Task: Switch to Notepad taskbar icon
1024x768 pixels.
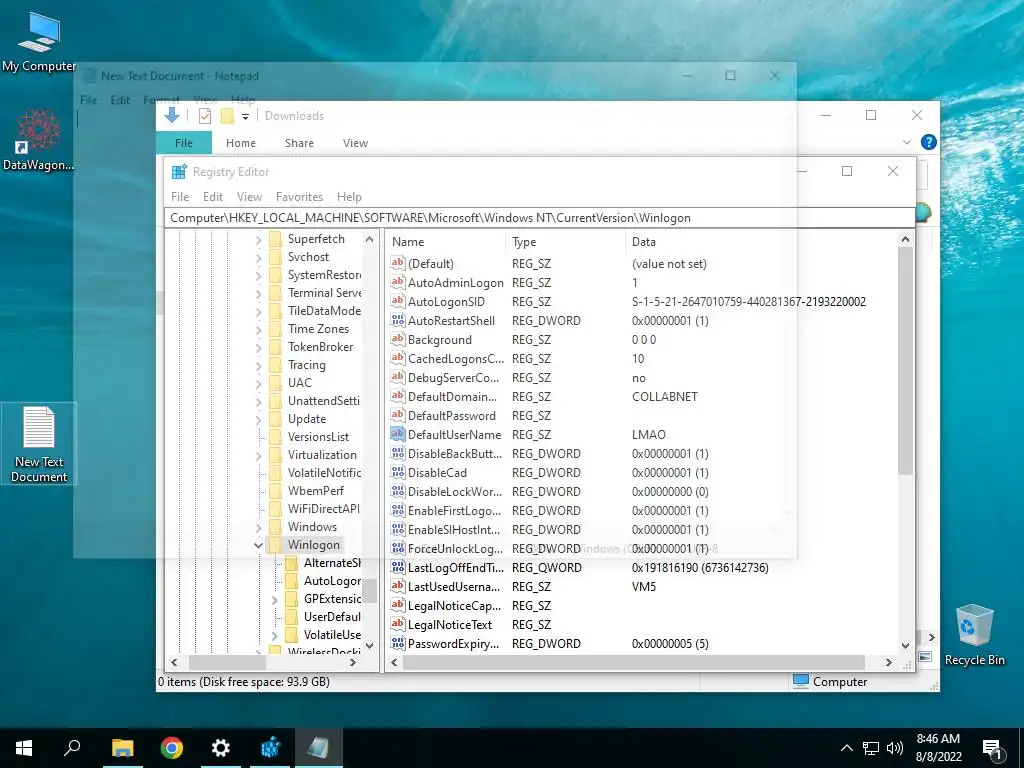Action: (x=319, y=748)
